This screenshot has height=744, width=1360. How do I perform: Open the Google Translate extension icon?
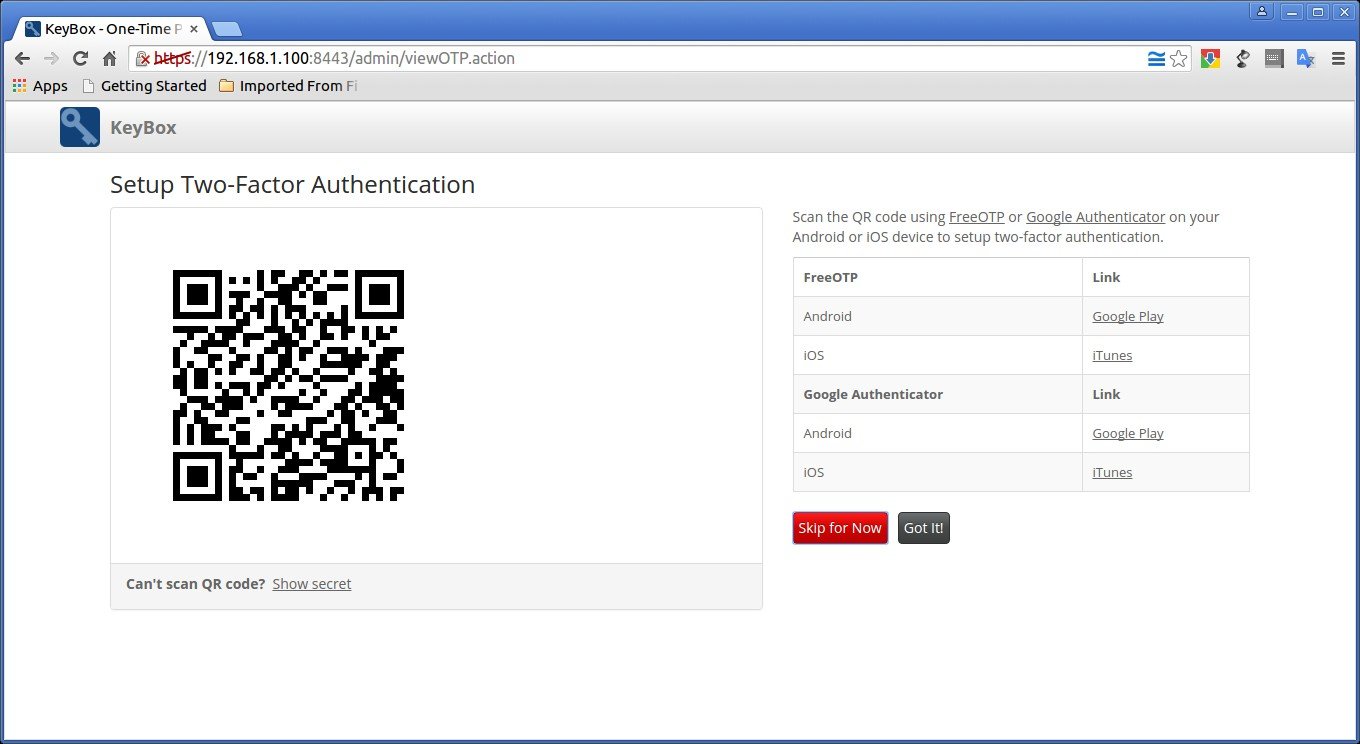(1305, 59)
